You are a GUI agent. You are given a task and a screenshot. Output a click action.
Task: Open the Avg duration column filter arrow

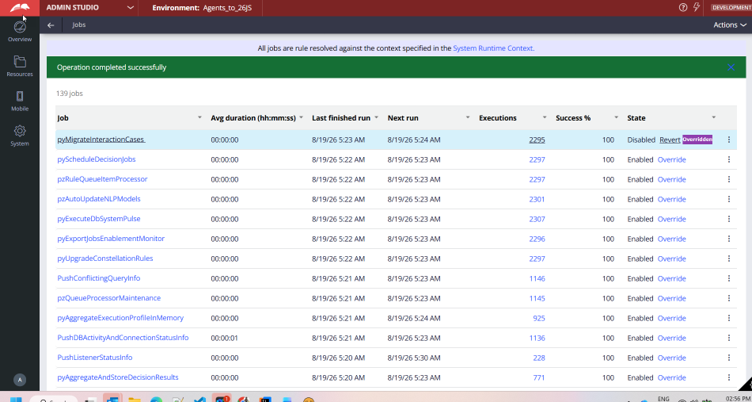click(x=301, y=118)
